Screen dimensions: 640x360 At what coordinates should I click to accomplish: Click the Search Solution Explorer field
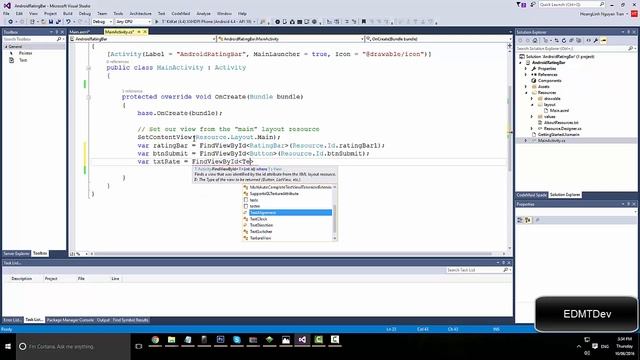[x=576, y=49]
